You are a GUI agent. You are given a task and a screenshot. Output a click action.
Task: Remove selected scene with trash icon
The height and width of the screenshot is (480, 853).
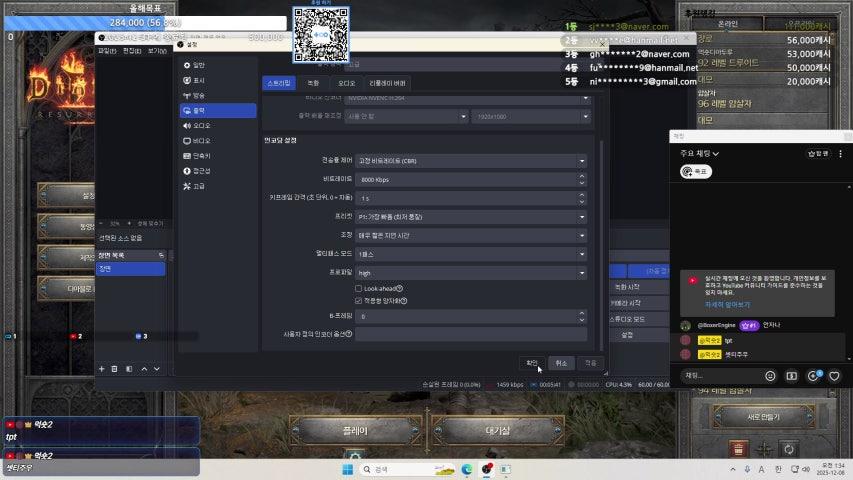pyautogui.click(x=115, y=369)
